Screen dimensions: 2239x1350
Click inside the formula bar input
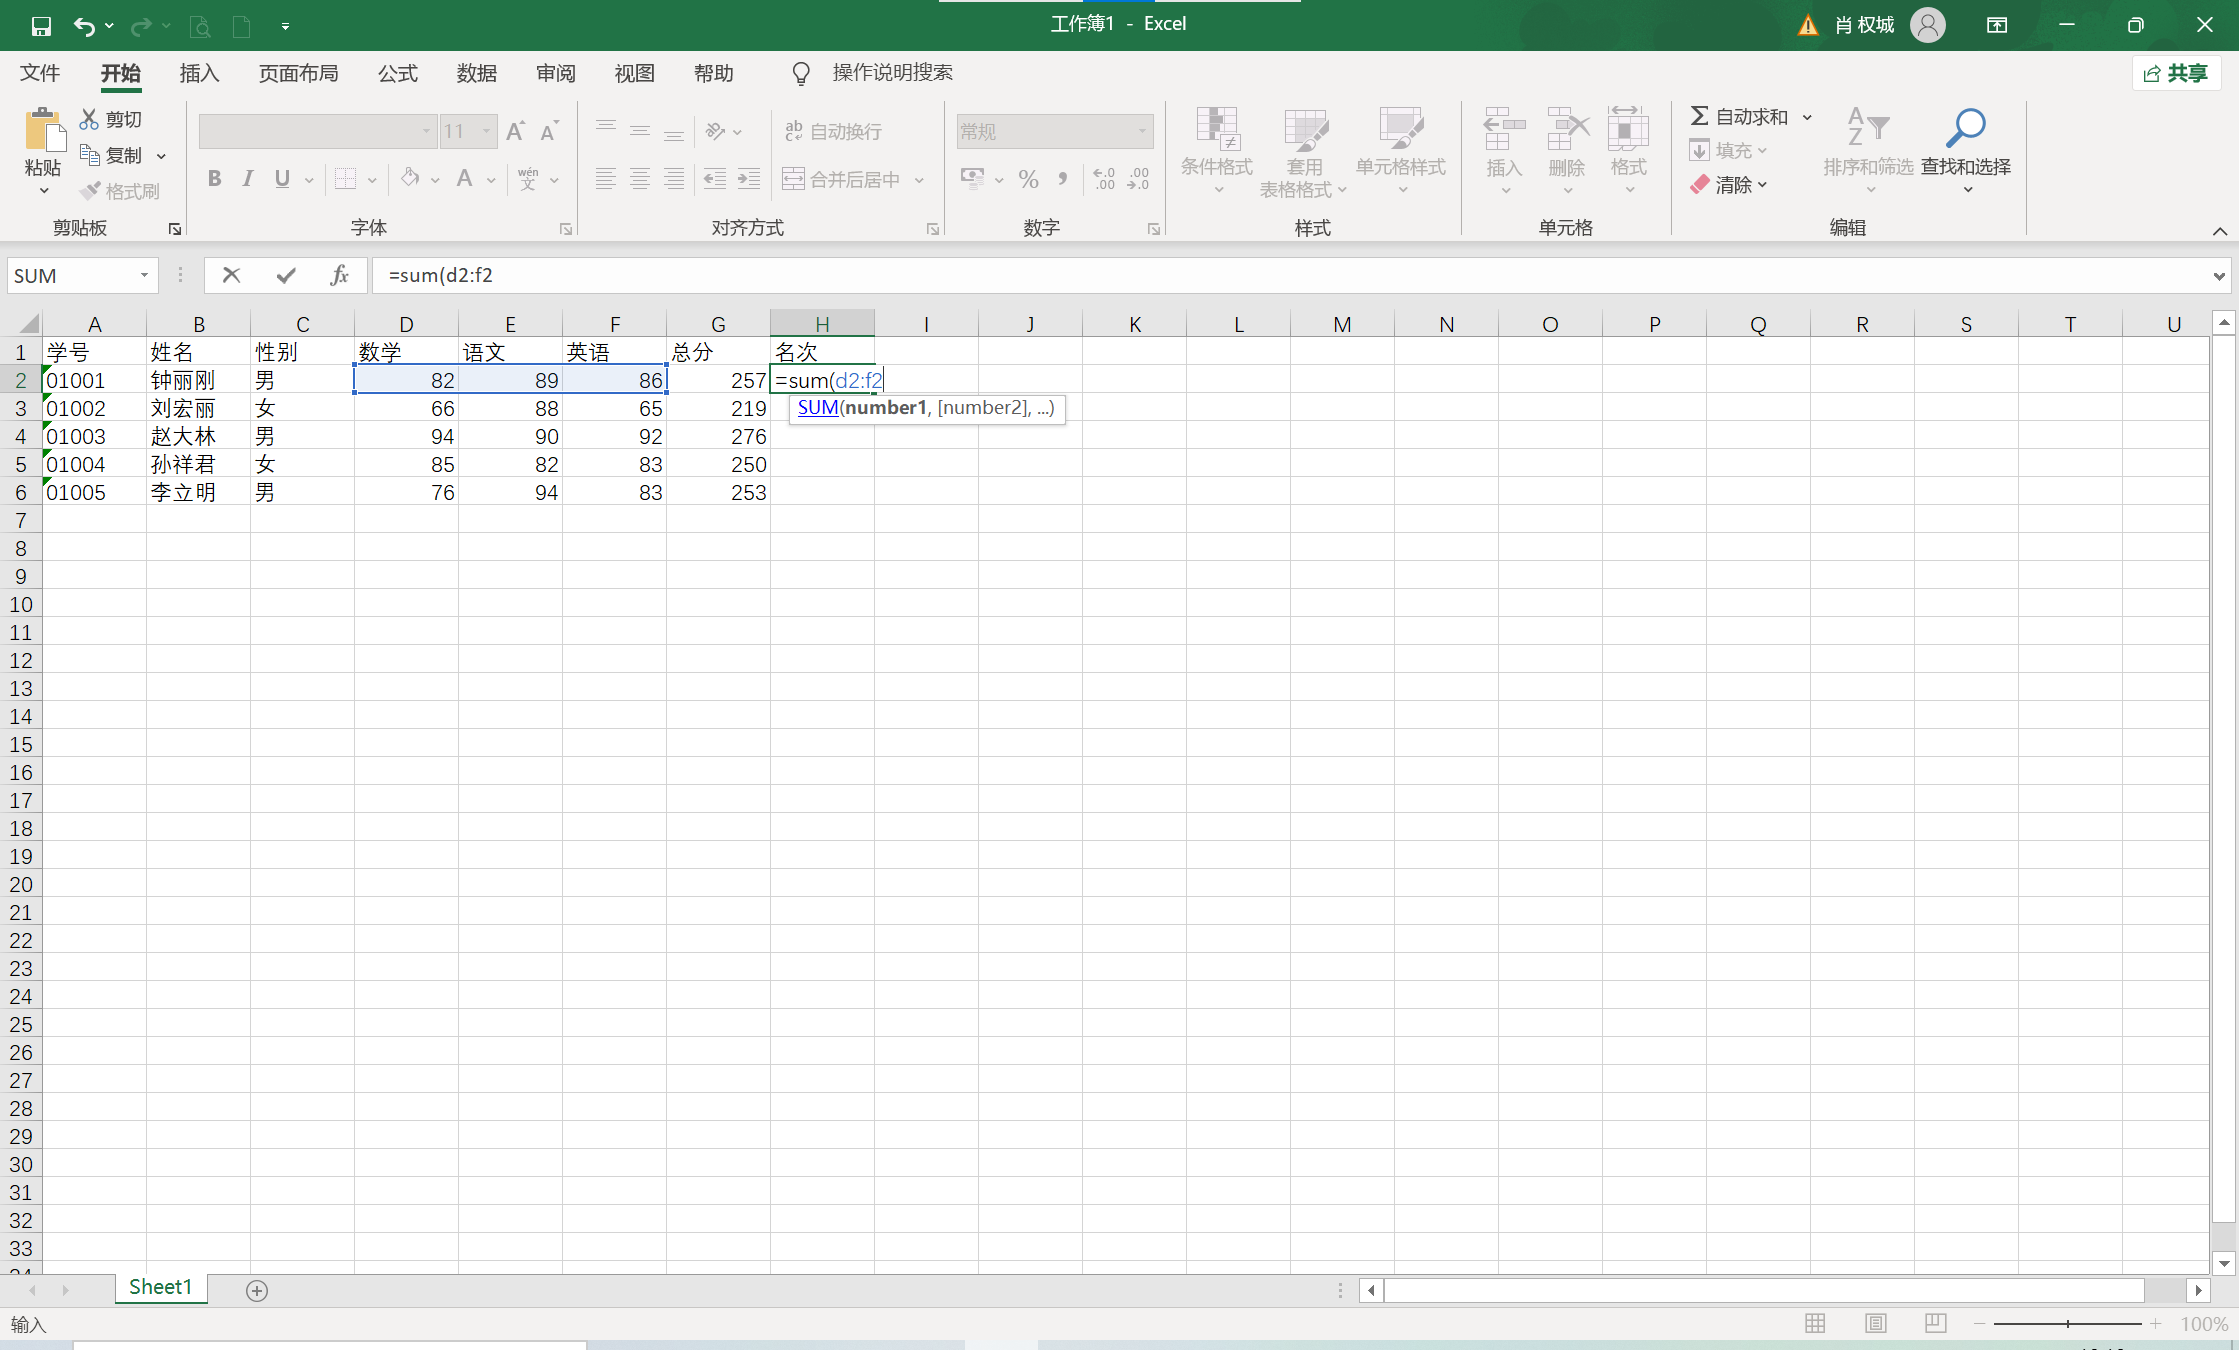coord(1200,275)
